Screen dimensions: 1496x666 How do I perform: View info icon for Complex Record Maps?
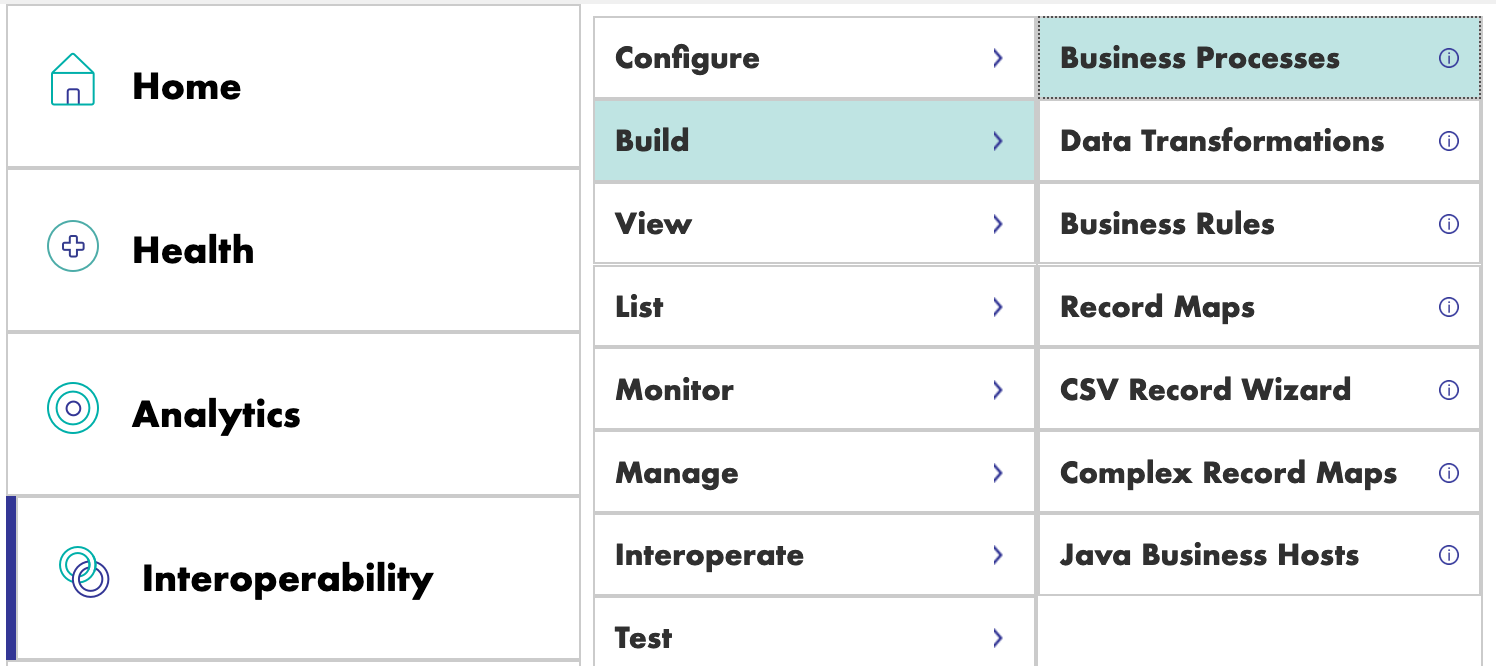[x=1448, y=473]
